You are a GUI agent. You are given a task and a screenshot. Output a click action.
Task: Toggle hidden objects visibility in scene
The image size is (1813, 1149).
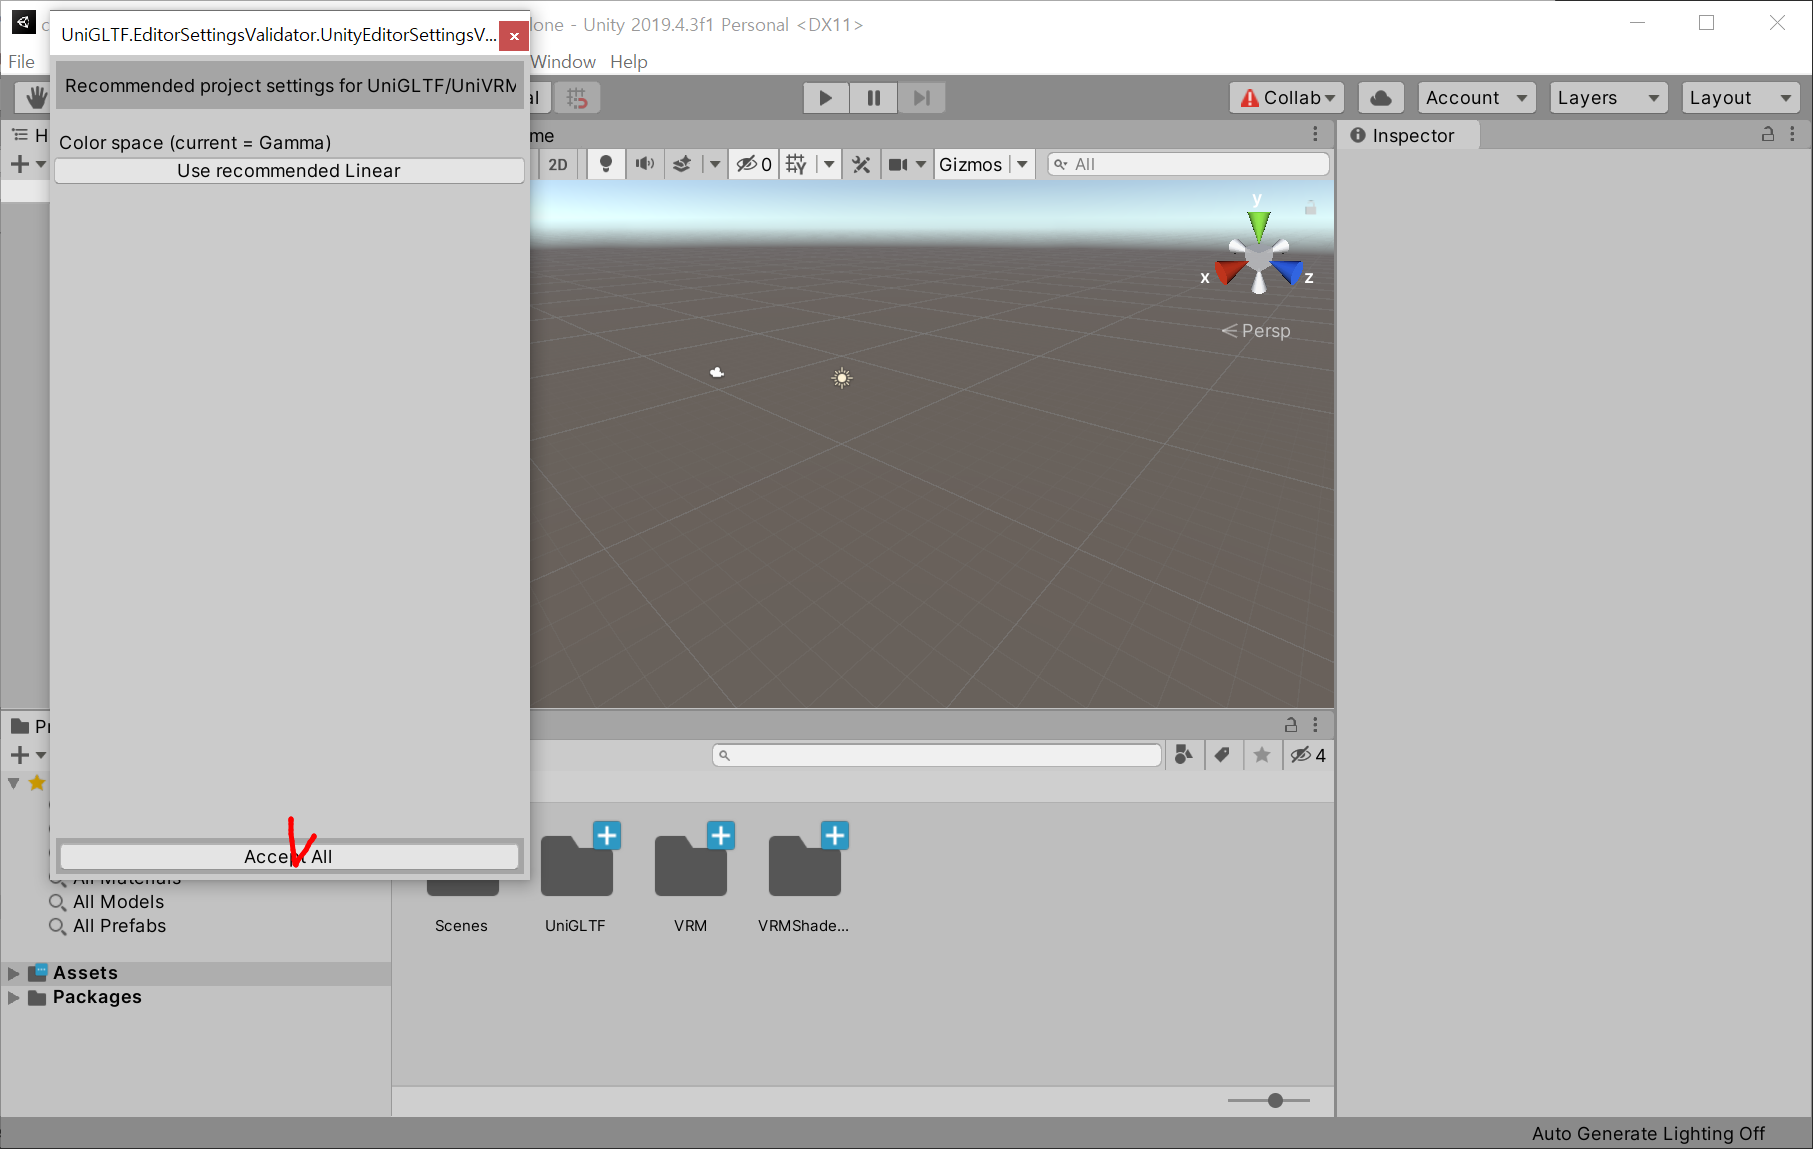754,165
